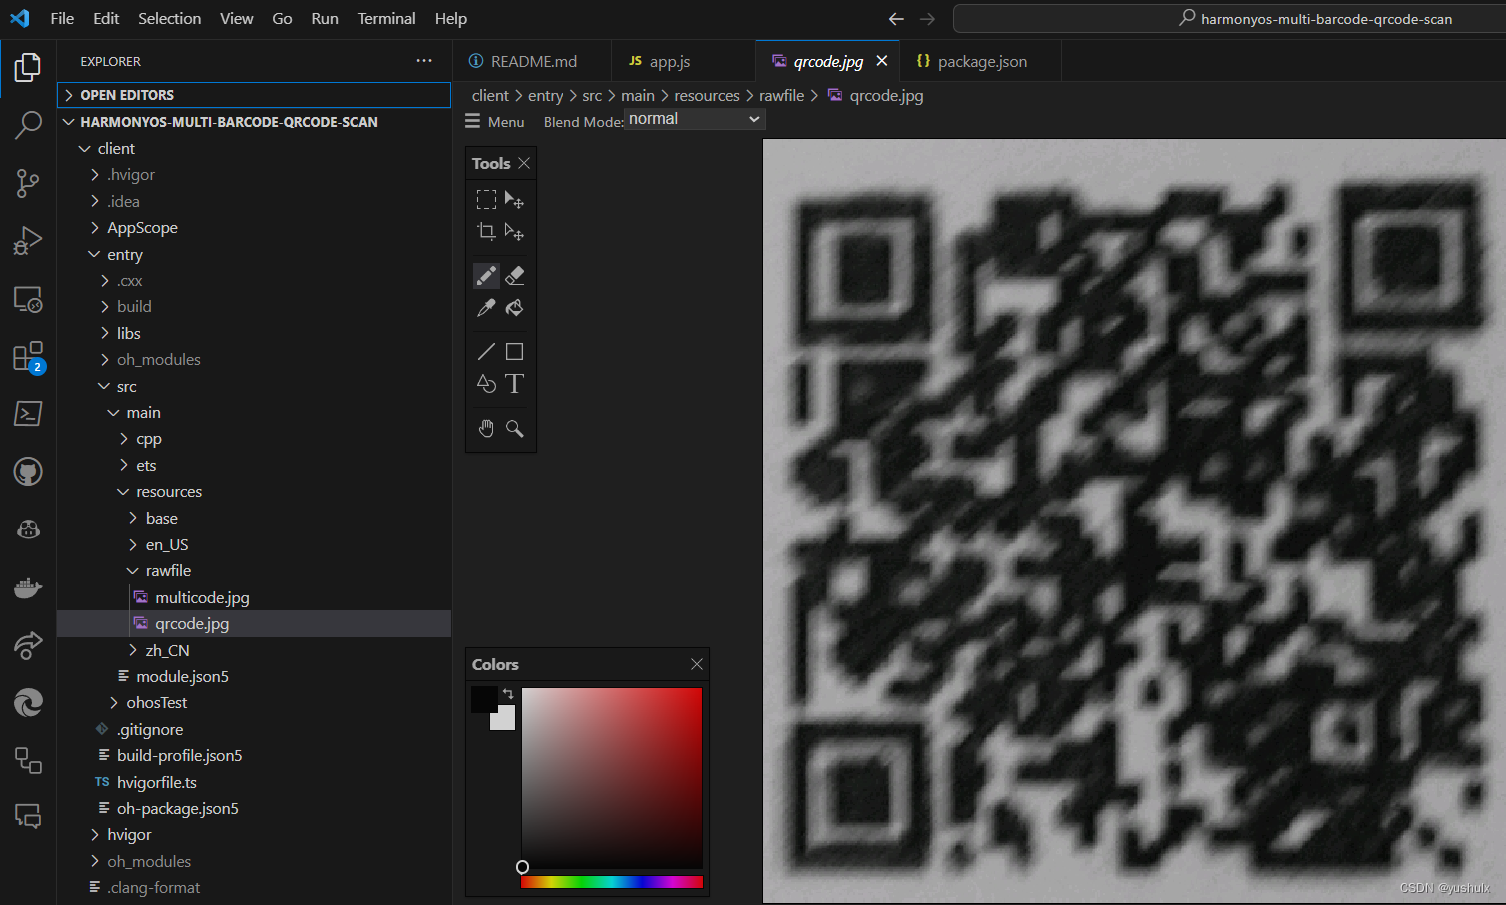Open multicode.jpg in the explorer
This screenshot has height=905, width=1506.
[254, 597]
